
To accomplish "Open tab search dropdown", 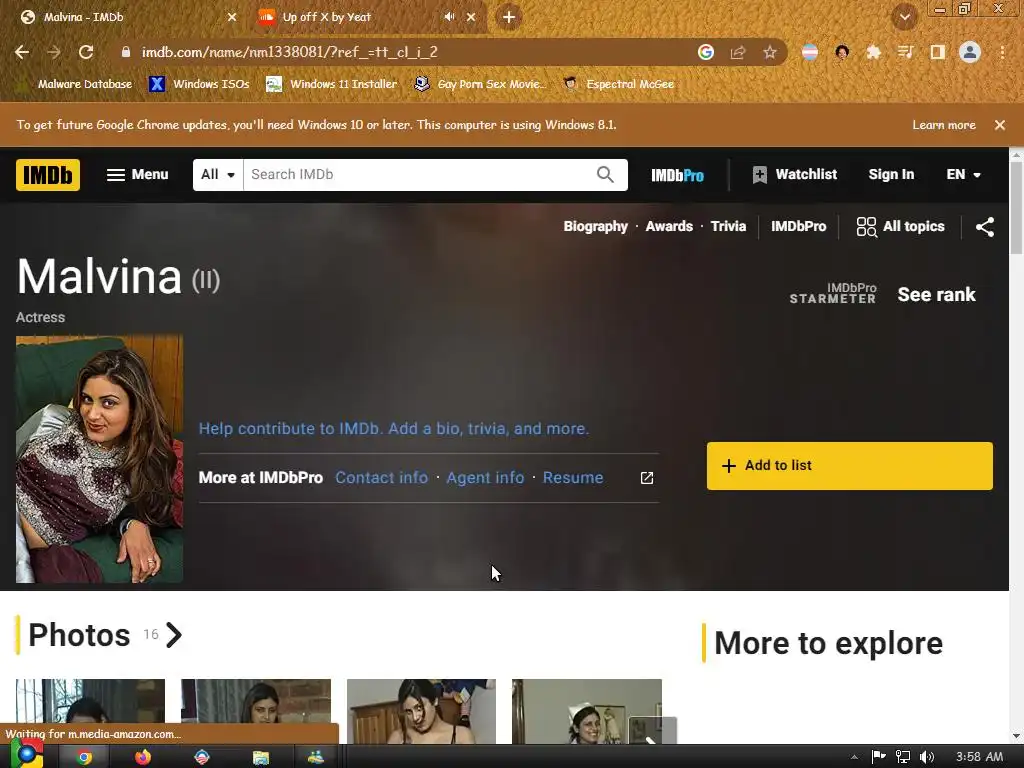I will (x=905, y=17).
